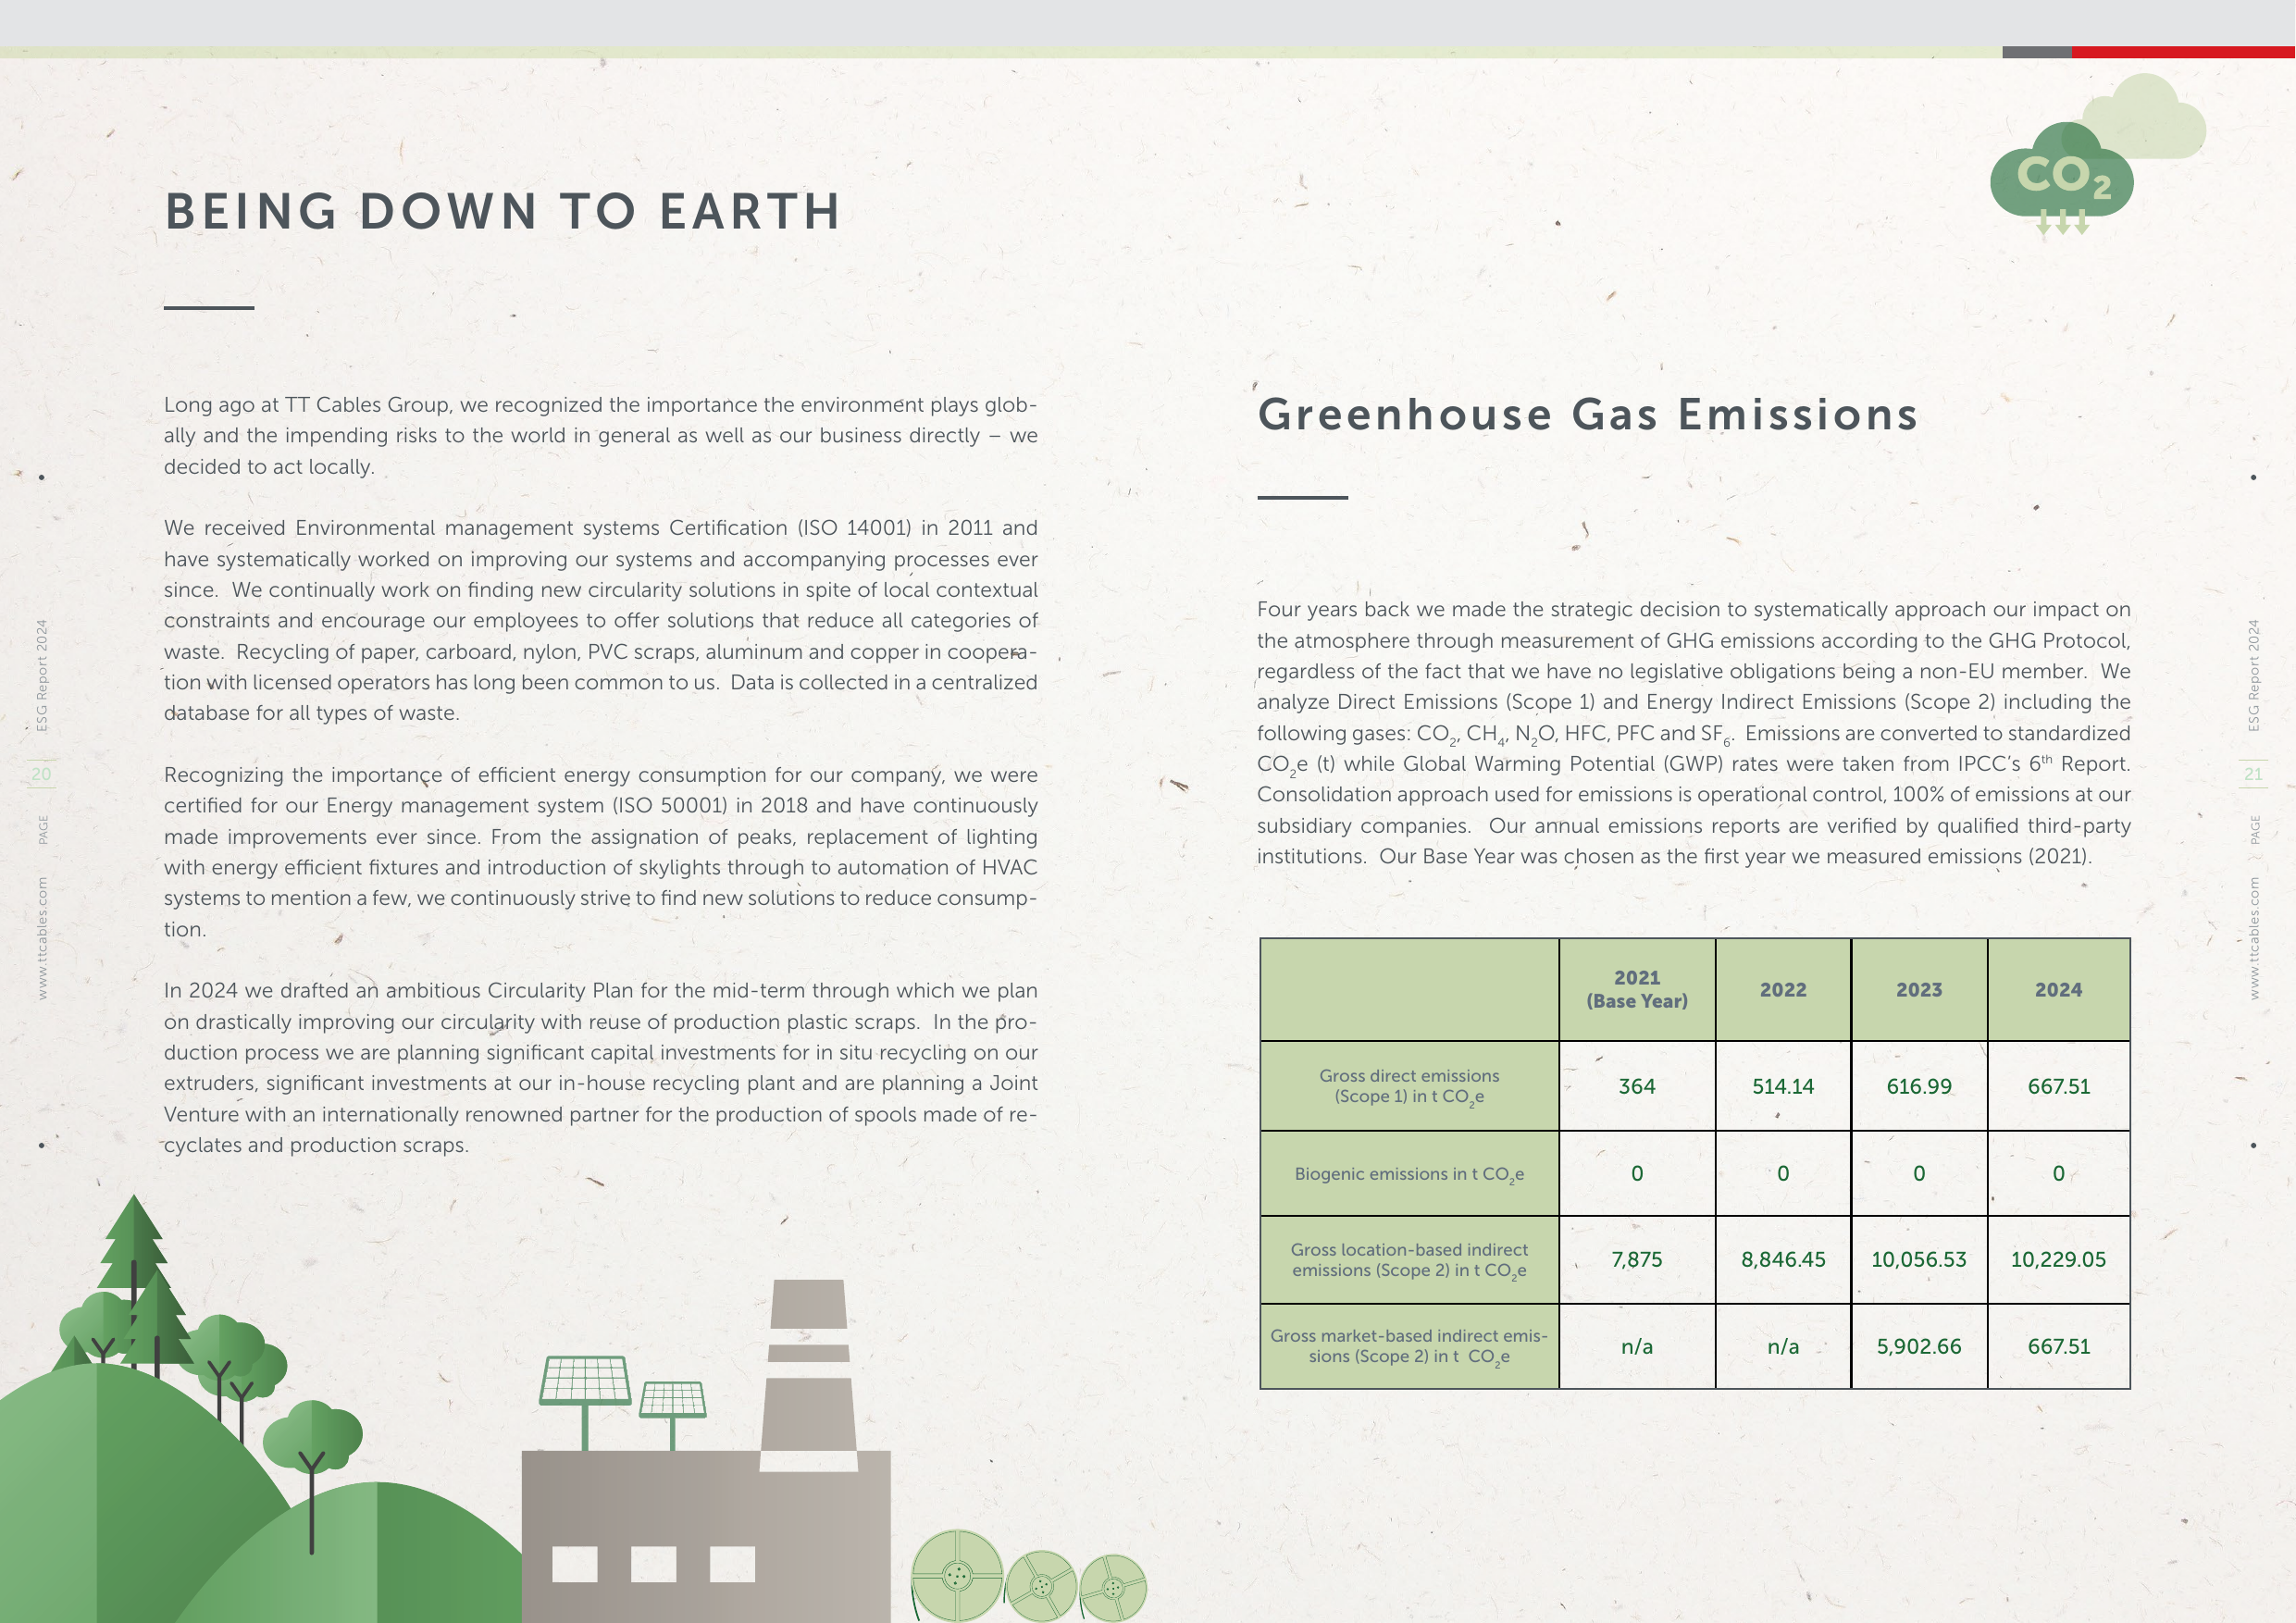Click the "Gross direct emissions (Scope 1)" row label
The image size is (2296, 1623).
[x=1408, y=1086]
